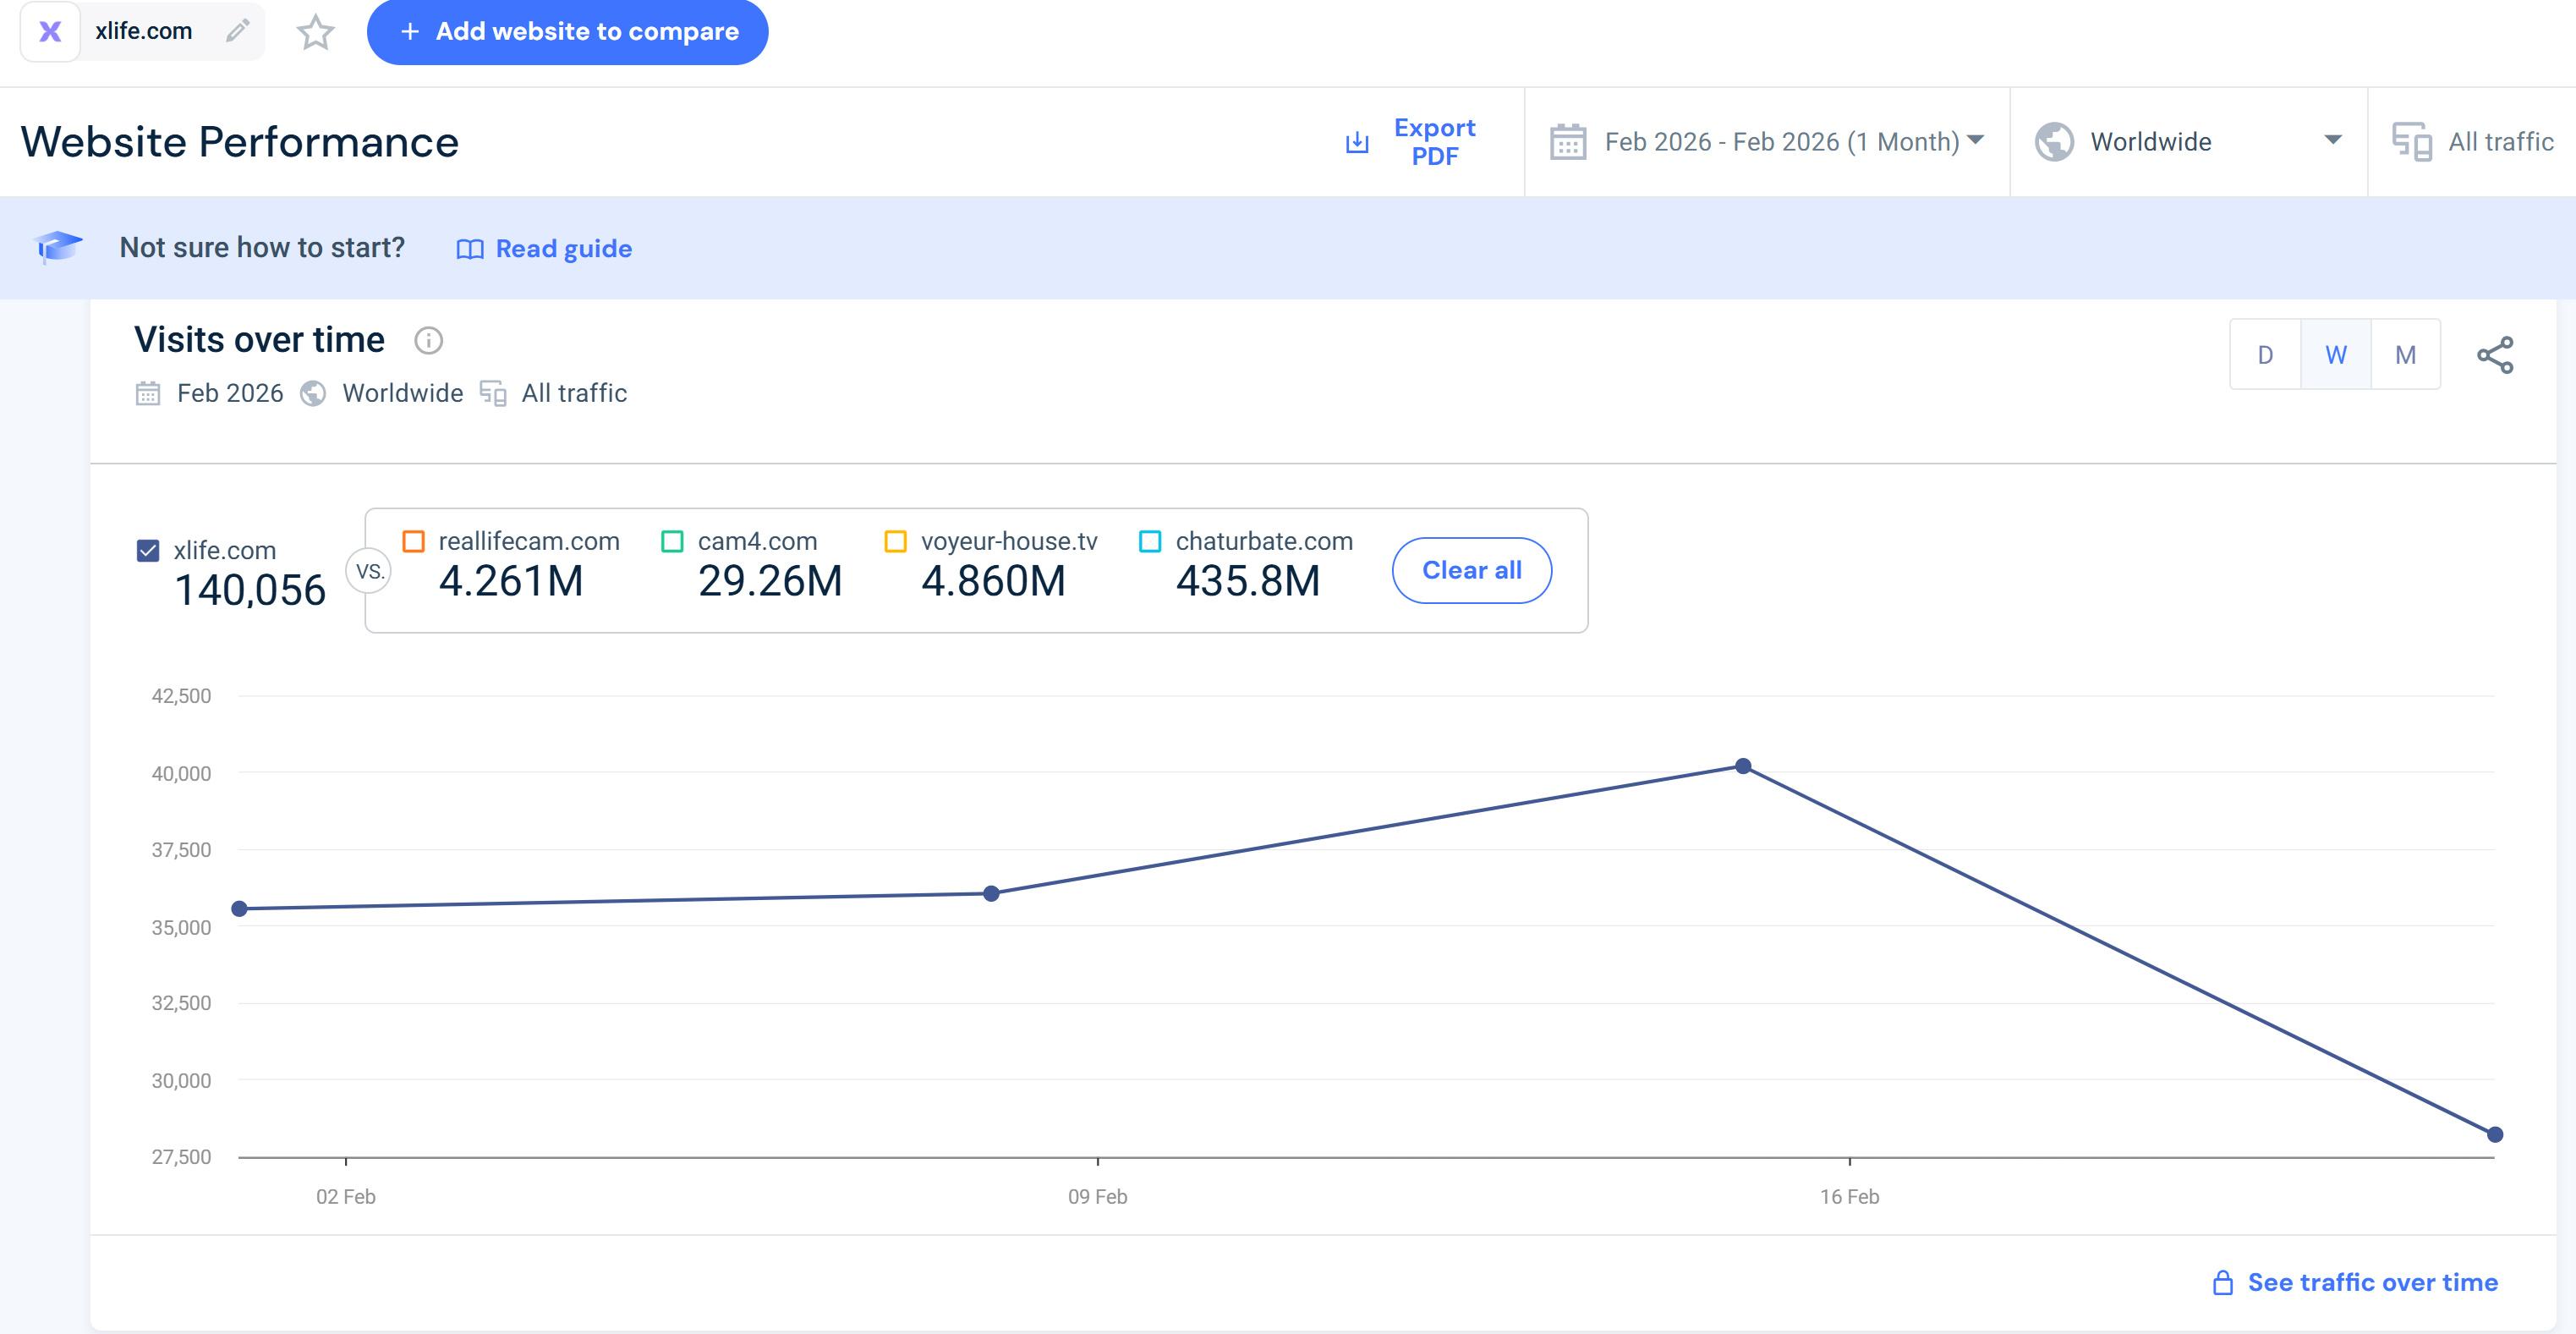Switch chart to daily D view
Image resolution: width=2576 pixels, height=1334 pixels.
(x=2265, y=355)
